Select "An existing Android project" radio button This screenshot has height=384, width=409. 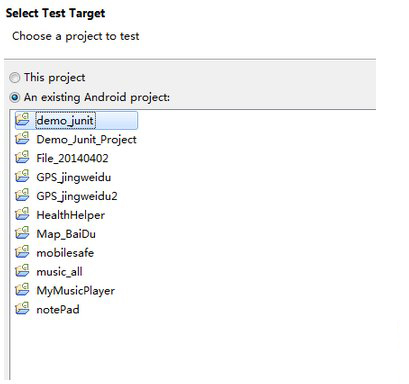point(15,97)
